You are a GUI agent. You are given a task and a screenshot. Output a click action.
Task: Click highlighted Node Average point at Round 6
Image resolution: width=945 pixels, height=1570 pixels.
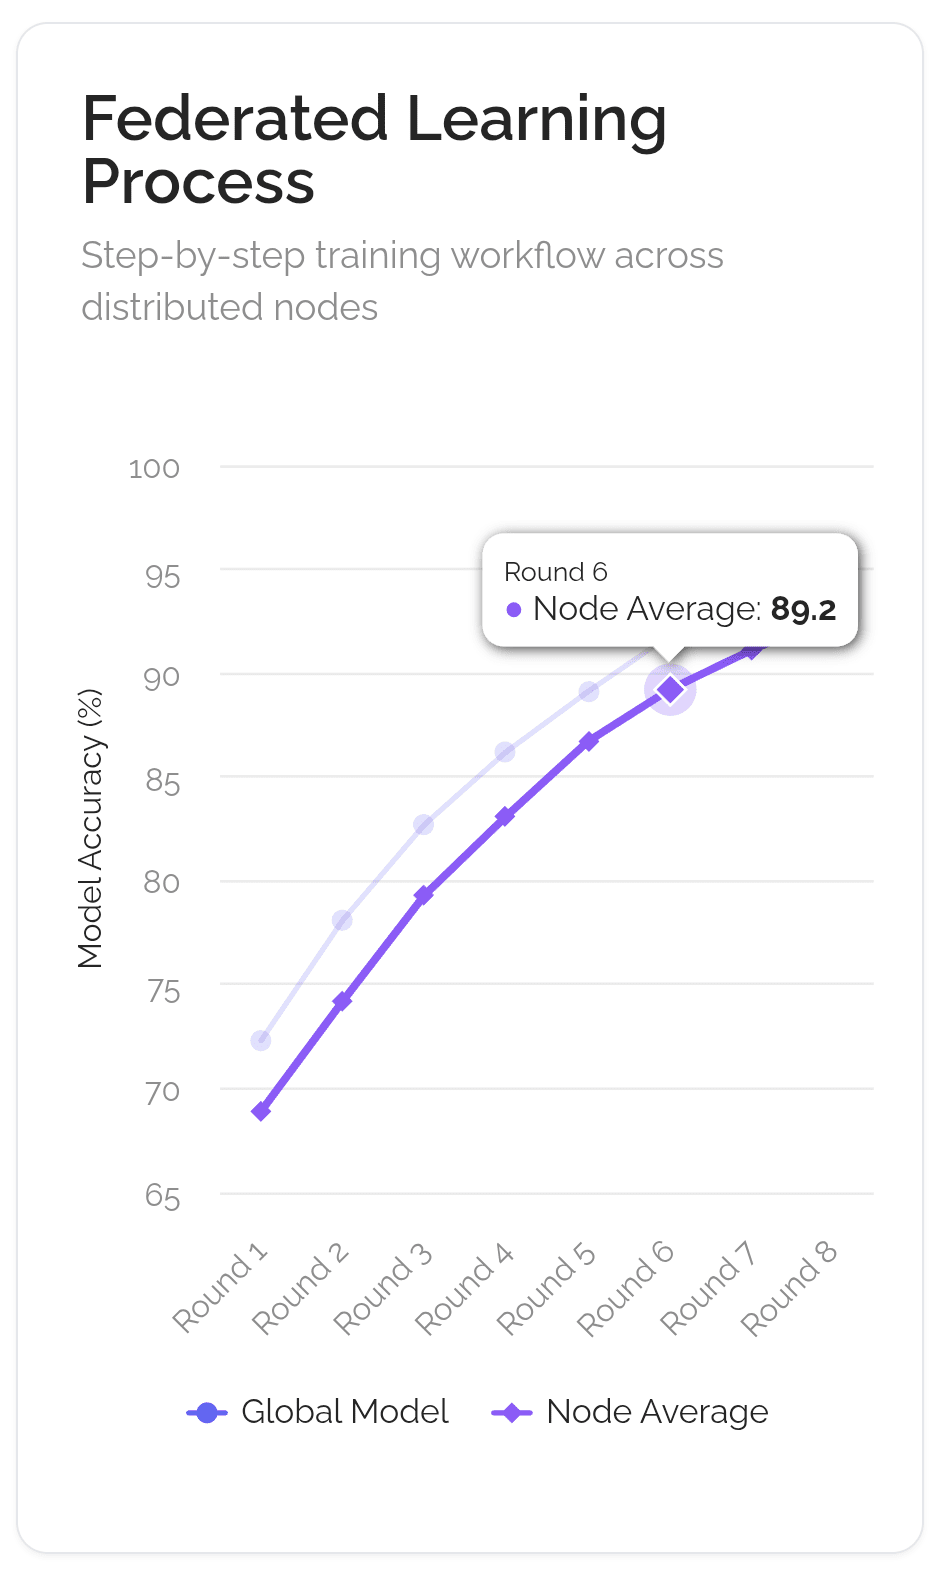670,689
